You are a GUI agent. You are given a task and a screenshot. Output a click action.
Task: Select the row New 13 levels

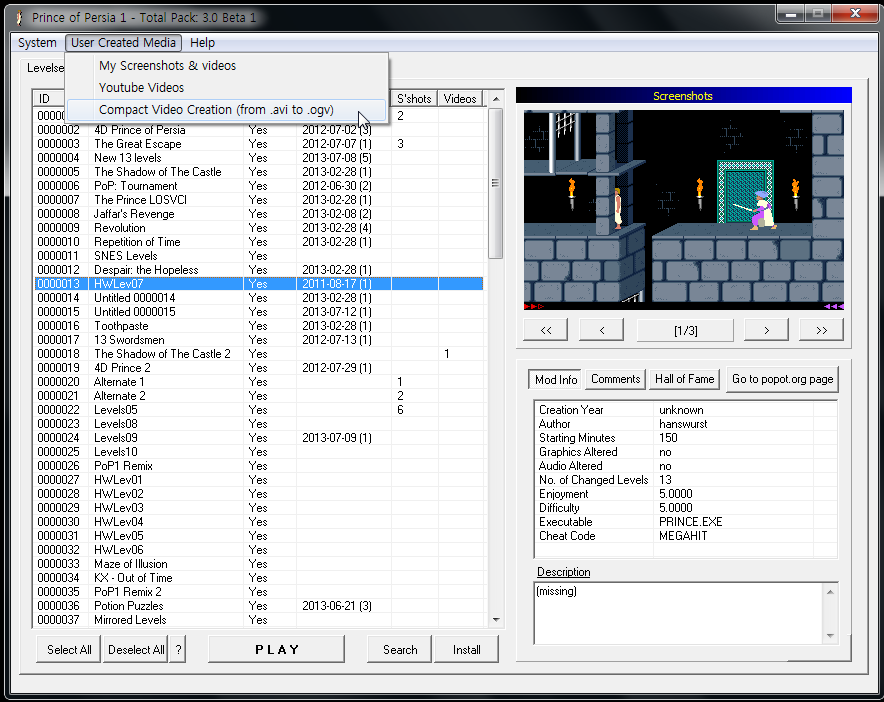coord(259,158)
